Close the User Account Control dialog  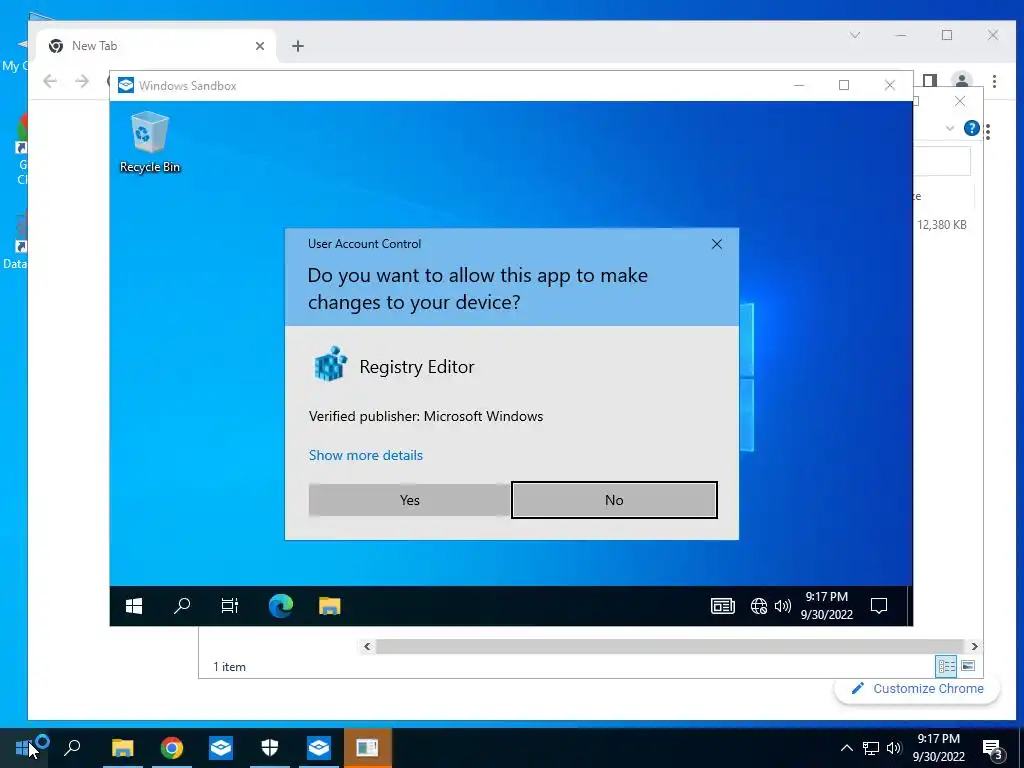click(716, 244)
